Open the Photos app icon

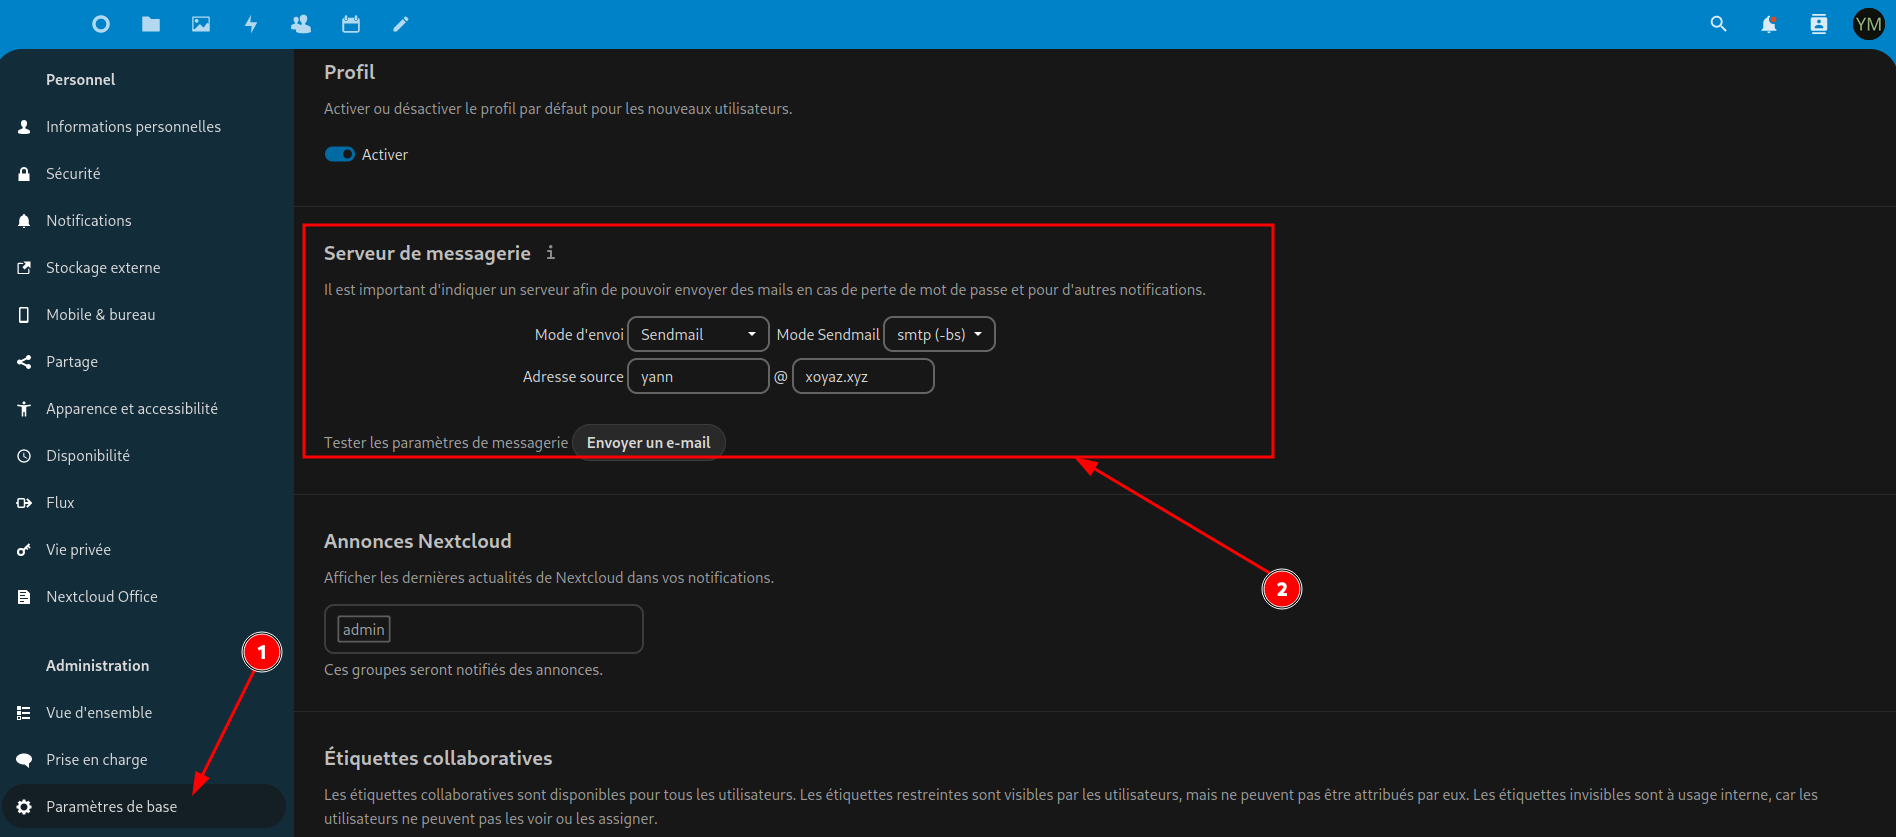pyautogui.click(x=201, y=24)
